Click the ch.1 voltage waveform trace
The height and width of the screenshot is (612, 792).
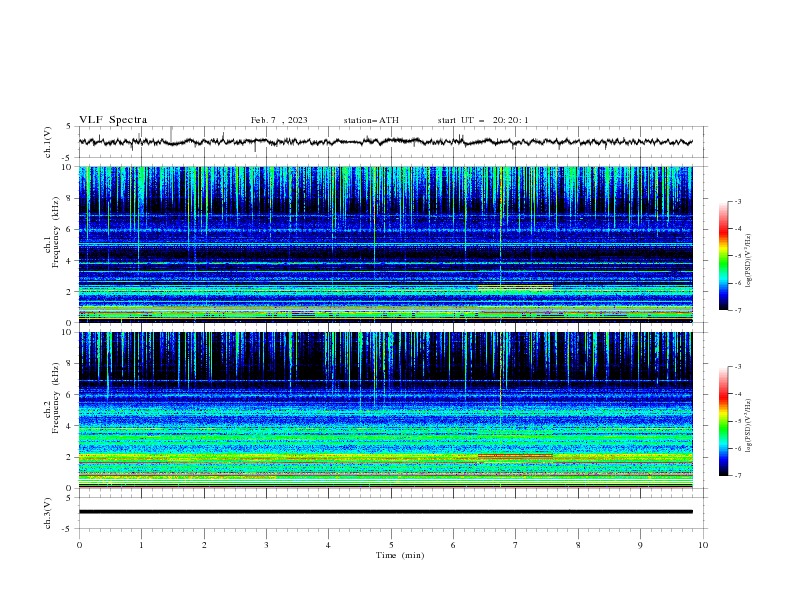point(385,142)
